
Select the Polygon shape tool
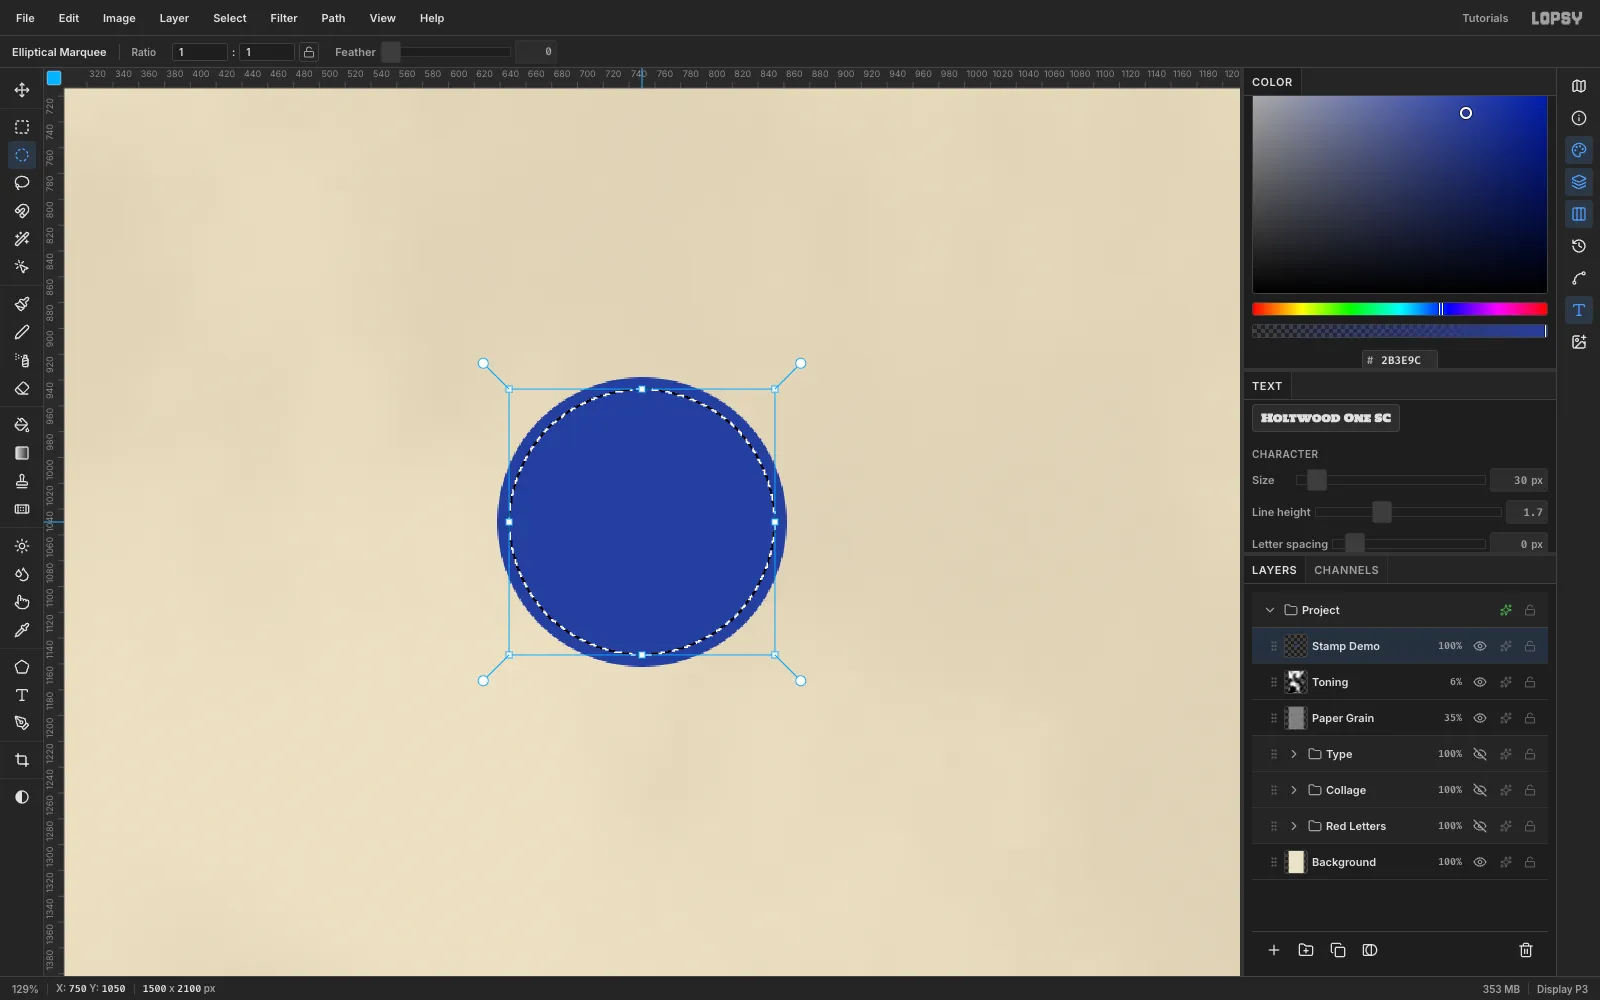tap(22, 667)
